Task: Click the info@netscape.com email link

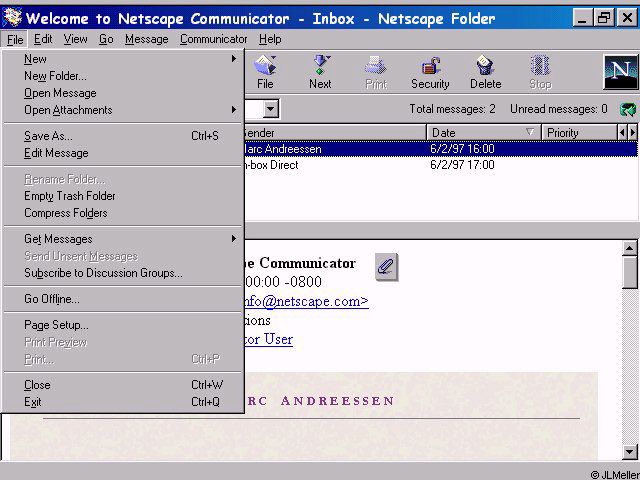Action: (307, 301)
